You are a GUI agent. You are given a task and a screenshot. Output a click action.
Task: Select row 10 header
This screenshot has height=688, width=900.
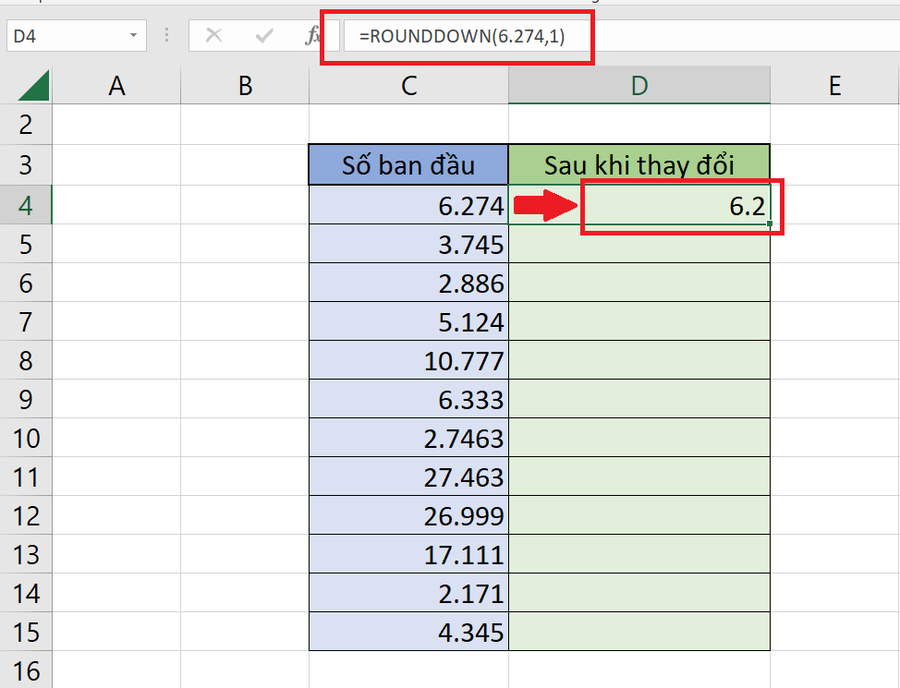point(26,438)
